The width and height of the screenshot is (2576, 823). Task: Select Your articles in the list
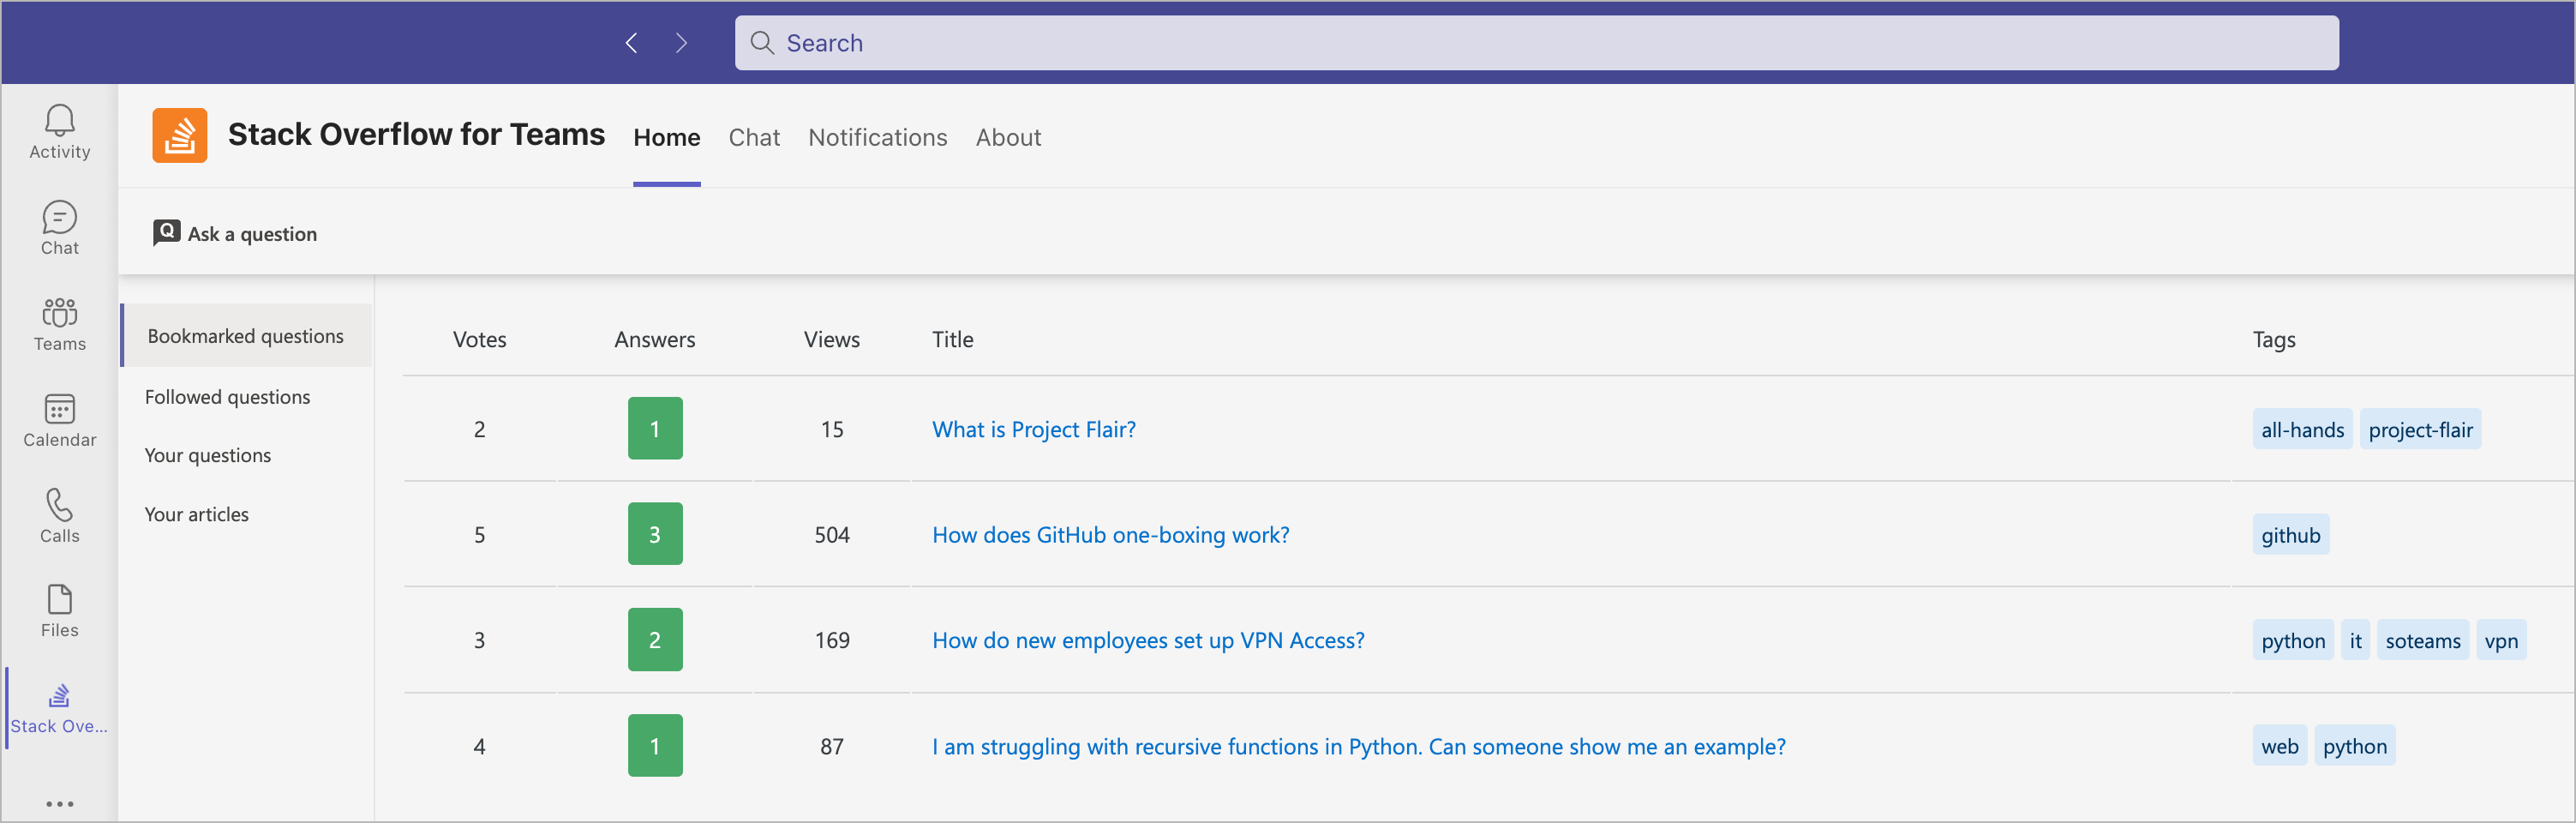click(197, 514)
